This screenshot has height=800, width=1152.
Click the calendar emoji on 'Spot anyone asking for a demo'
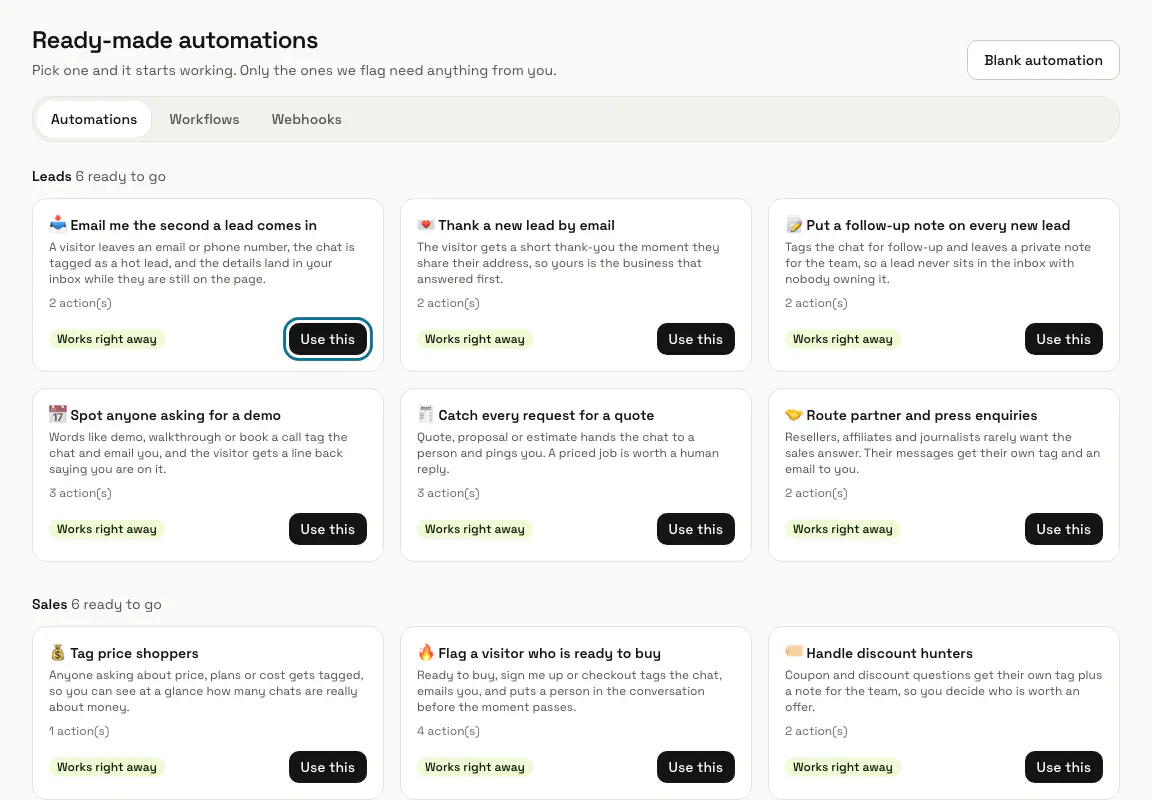[57, 414]
